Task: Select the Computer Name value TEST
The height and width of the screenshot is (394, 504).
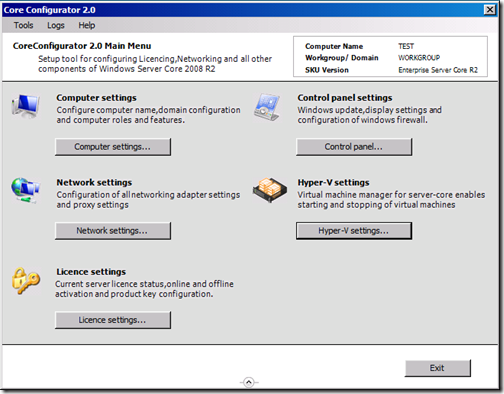Action: pos(406,46)
